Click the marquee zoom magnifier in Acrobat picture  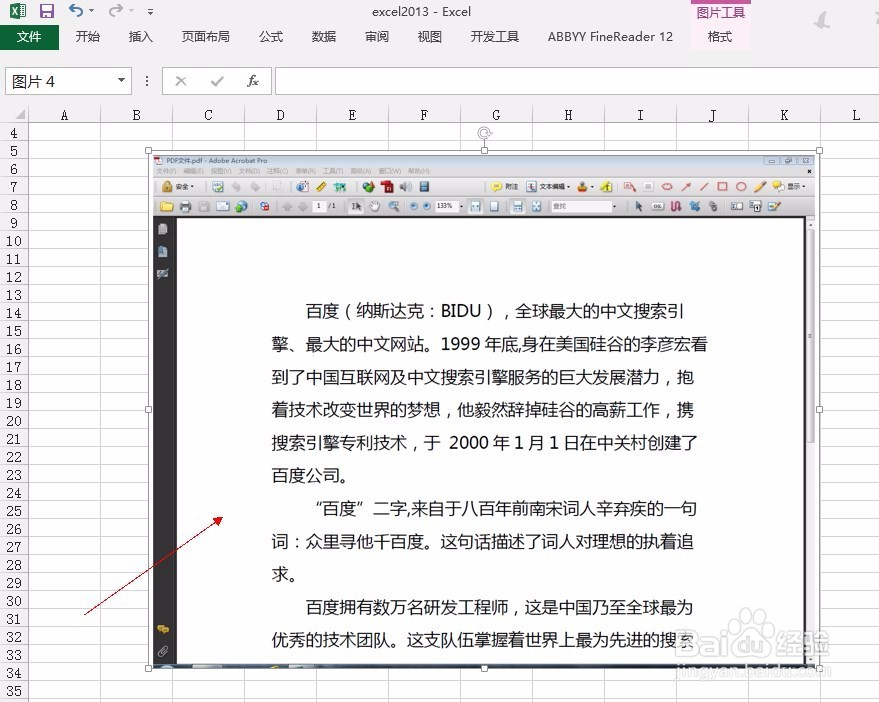pos(394,206)
